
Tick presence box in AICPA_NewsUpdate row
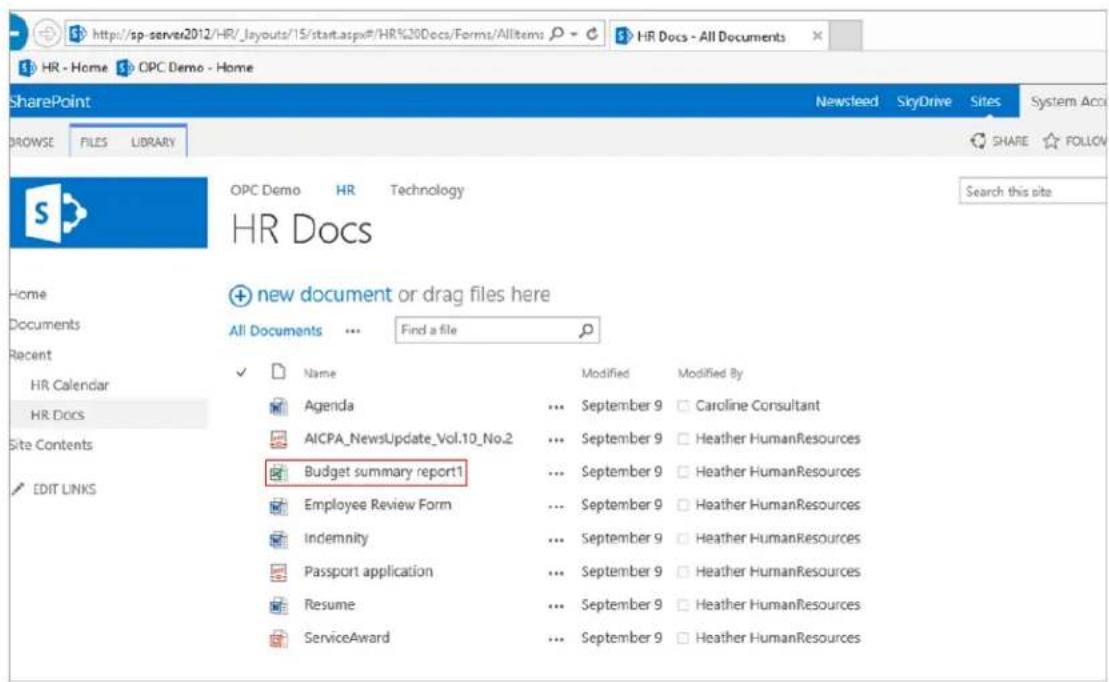pos(683,439)
